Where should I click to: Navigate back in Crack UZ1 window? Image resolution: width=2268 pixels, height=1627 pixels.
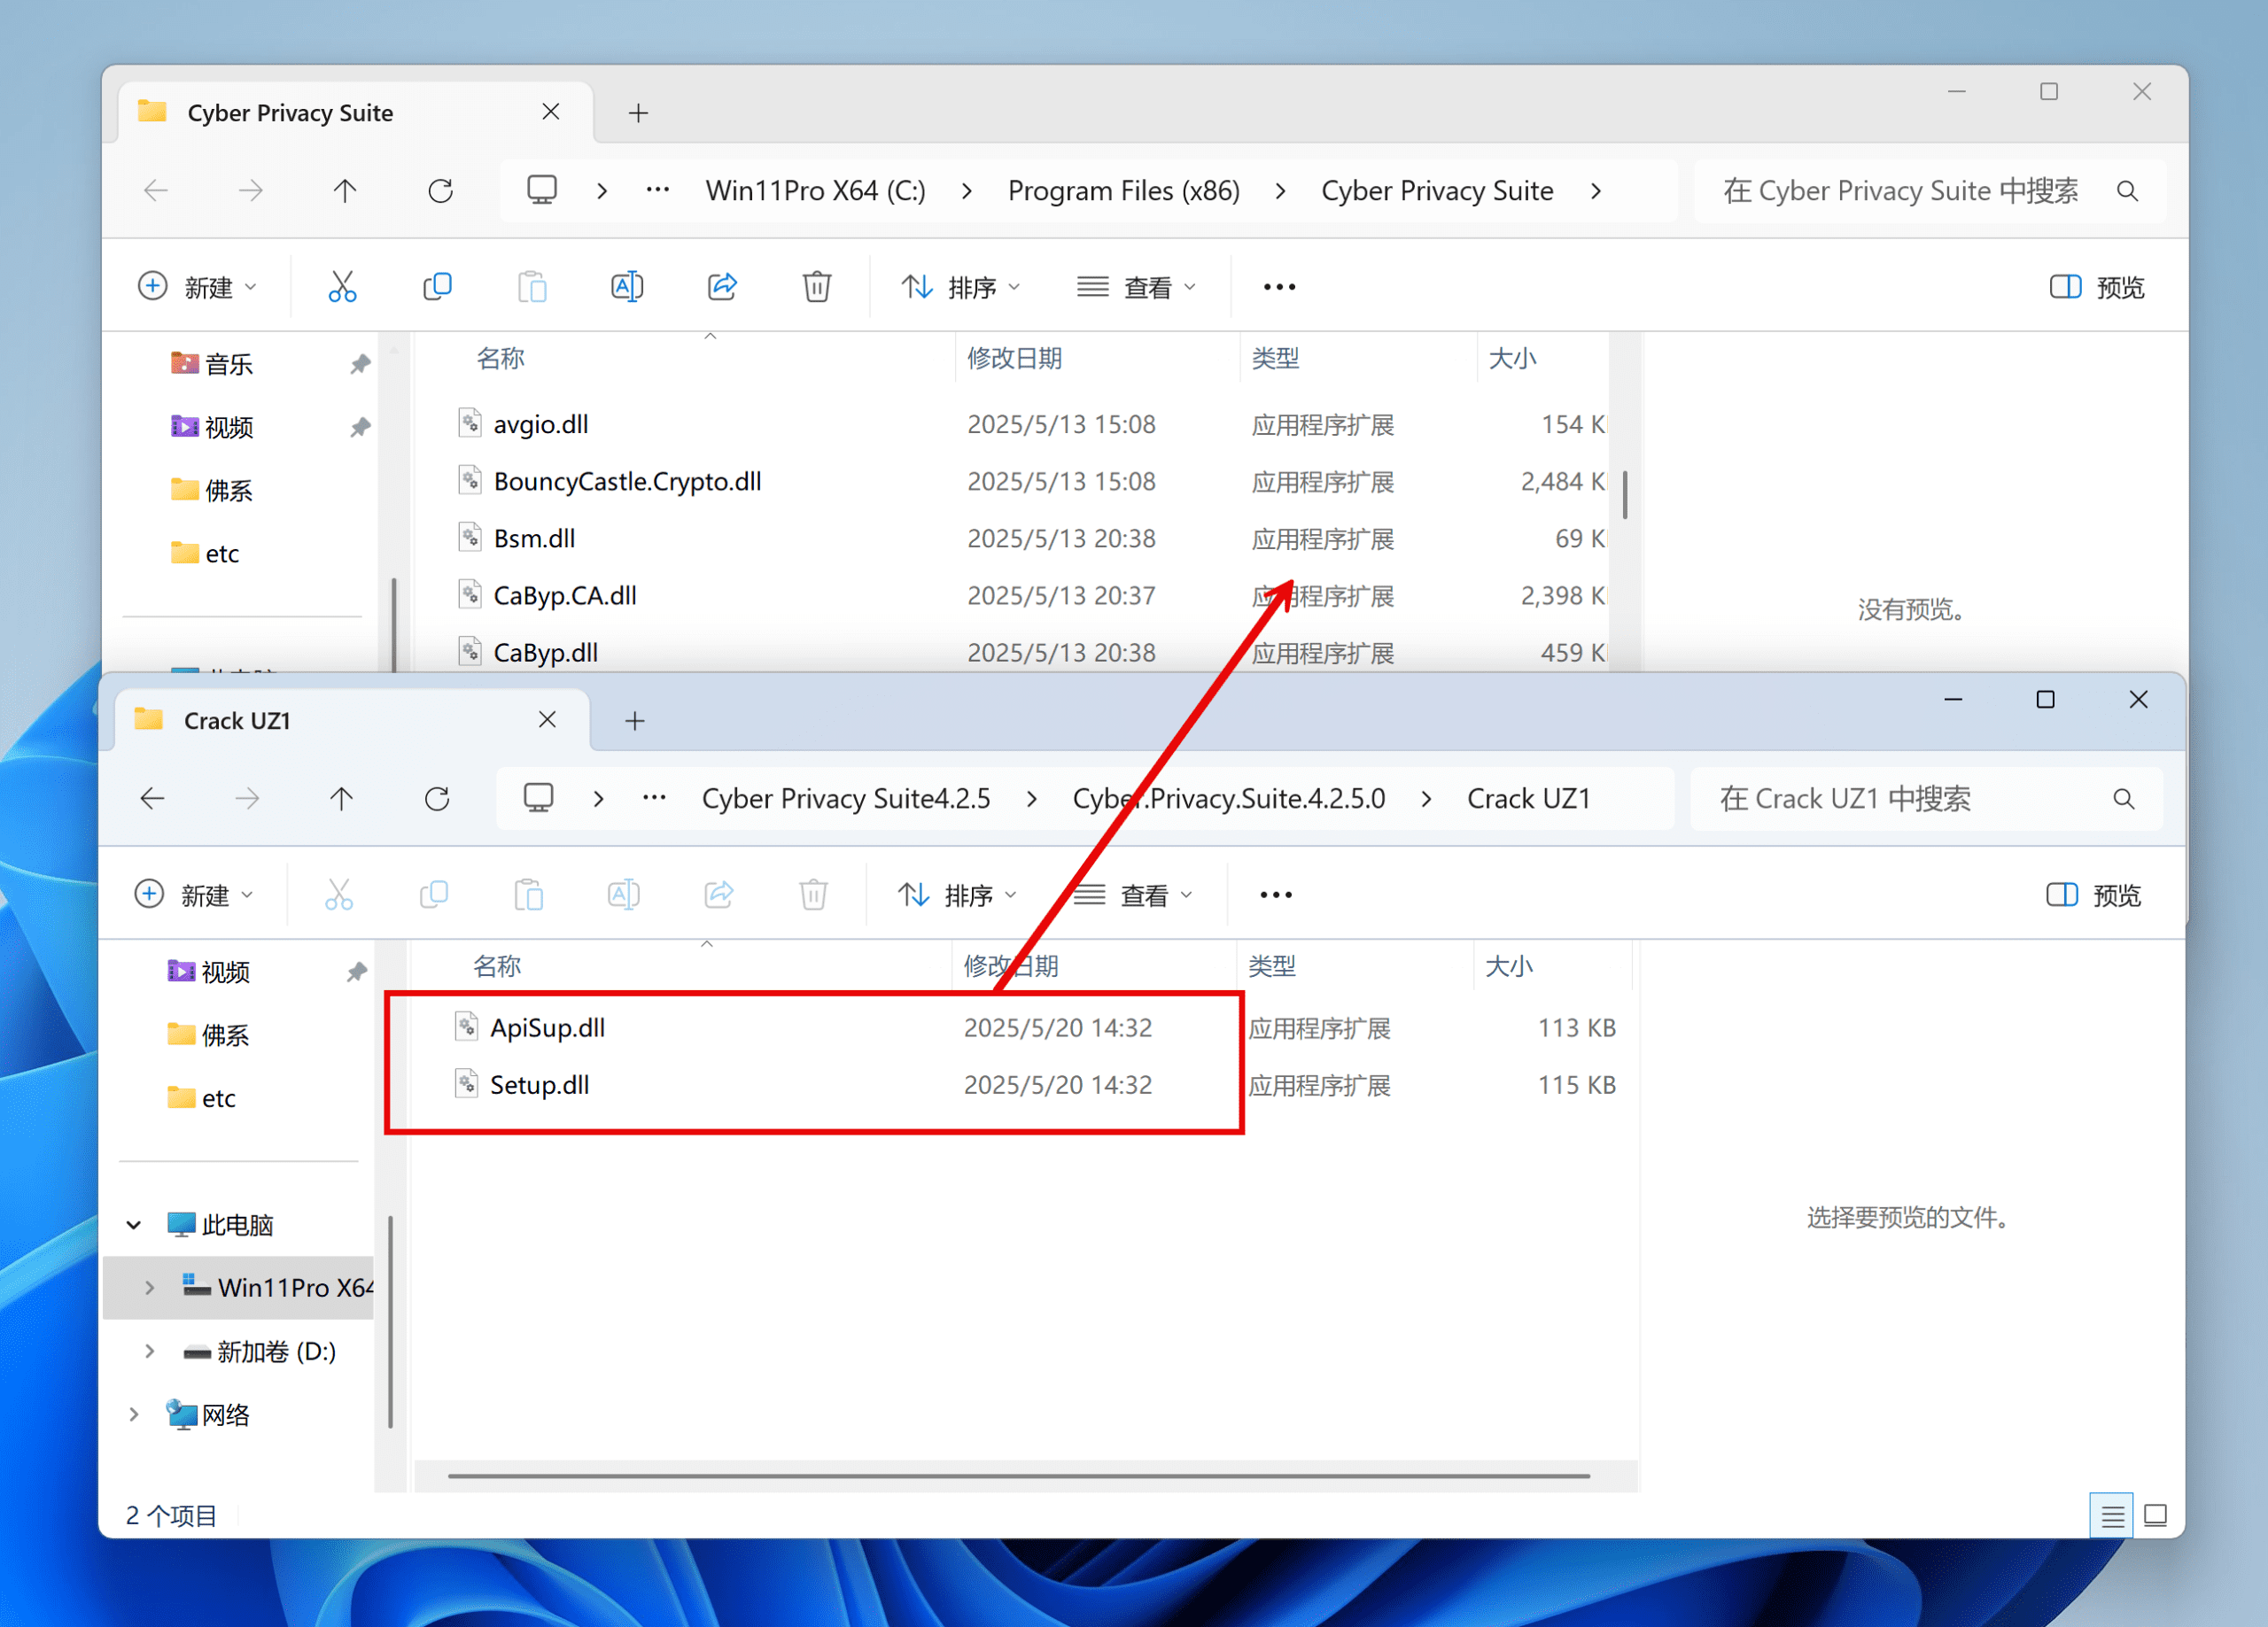[152, 798]
